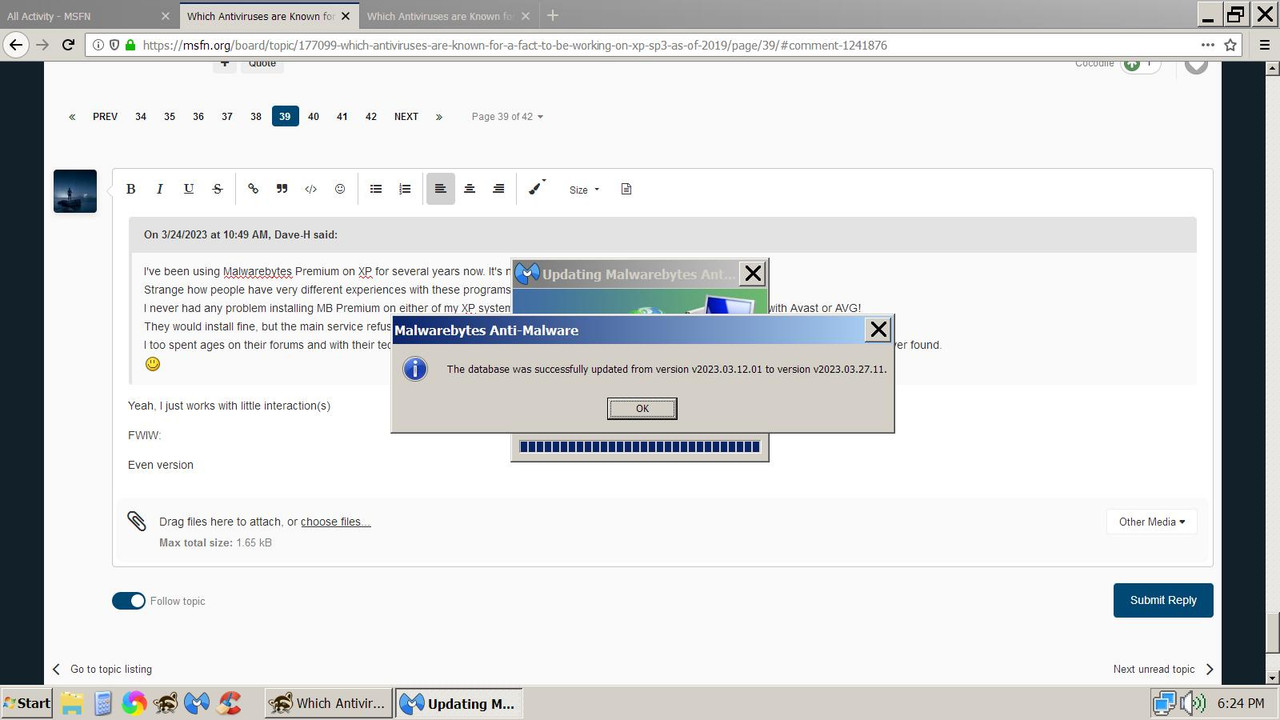
Task: Insert a bulleted list in the reply
Action: pyautogui.click(x=376, y=189)
